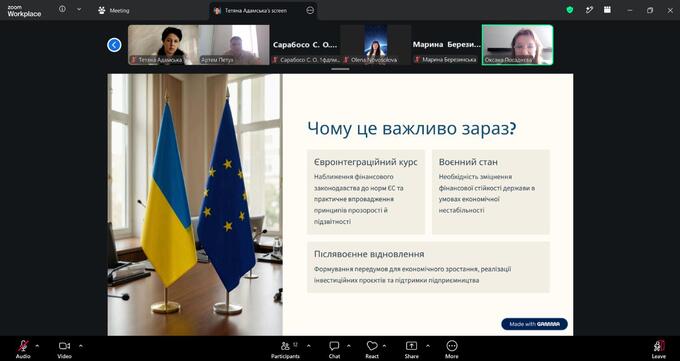Click the green encryption shield icon

(x=570, y=10)
